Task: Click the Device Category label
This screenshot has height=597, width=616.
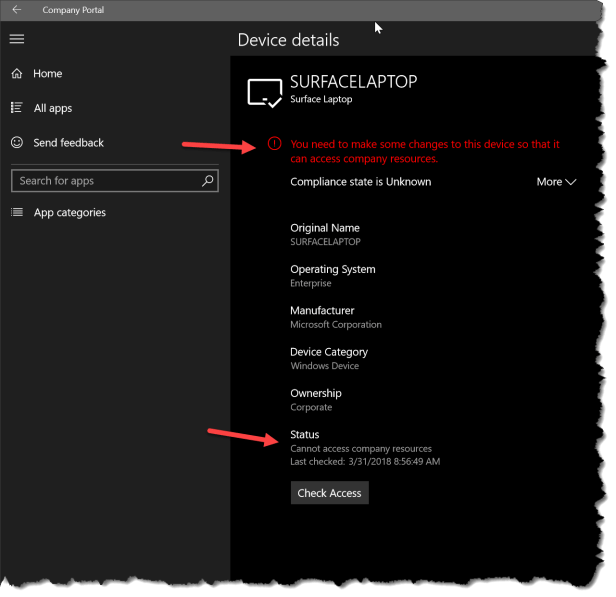Action: 329,352
